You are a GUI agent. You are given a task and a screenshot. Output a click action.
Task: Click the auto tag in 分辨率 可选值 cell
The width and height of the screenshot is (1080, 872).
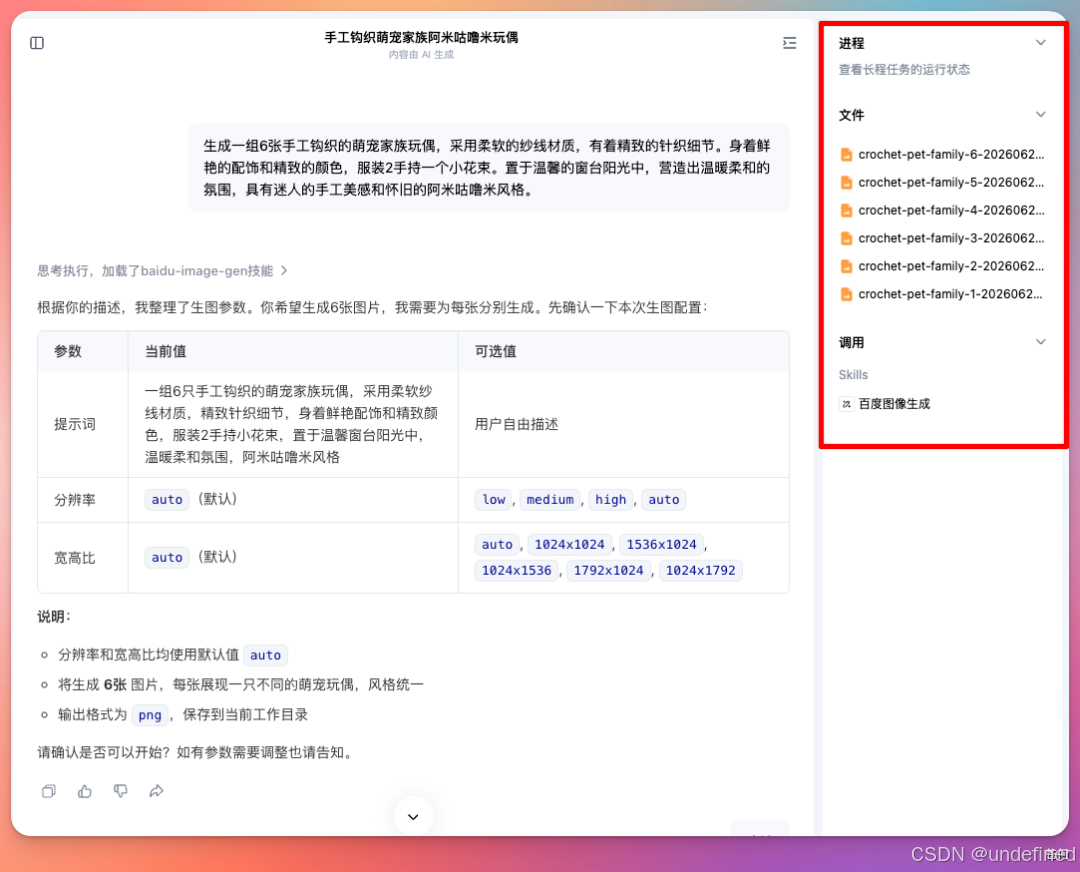[663, 499]
